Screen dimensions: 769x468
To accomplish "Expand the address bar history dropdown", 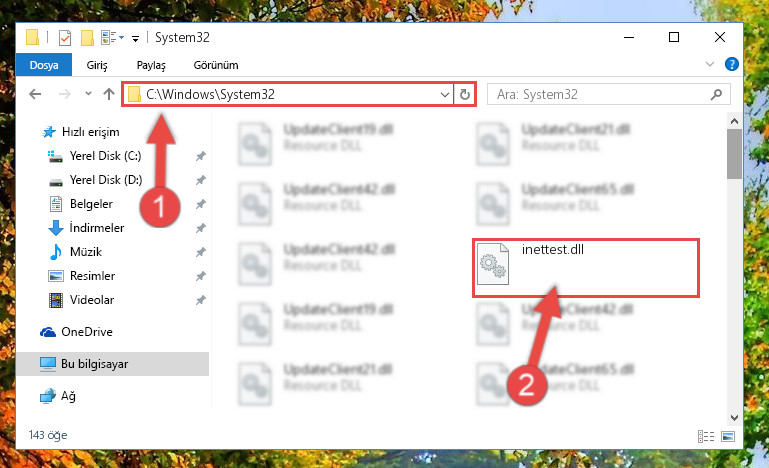I will coord(444,94).
